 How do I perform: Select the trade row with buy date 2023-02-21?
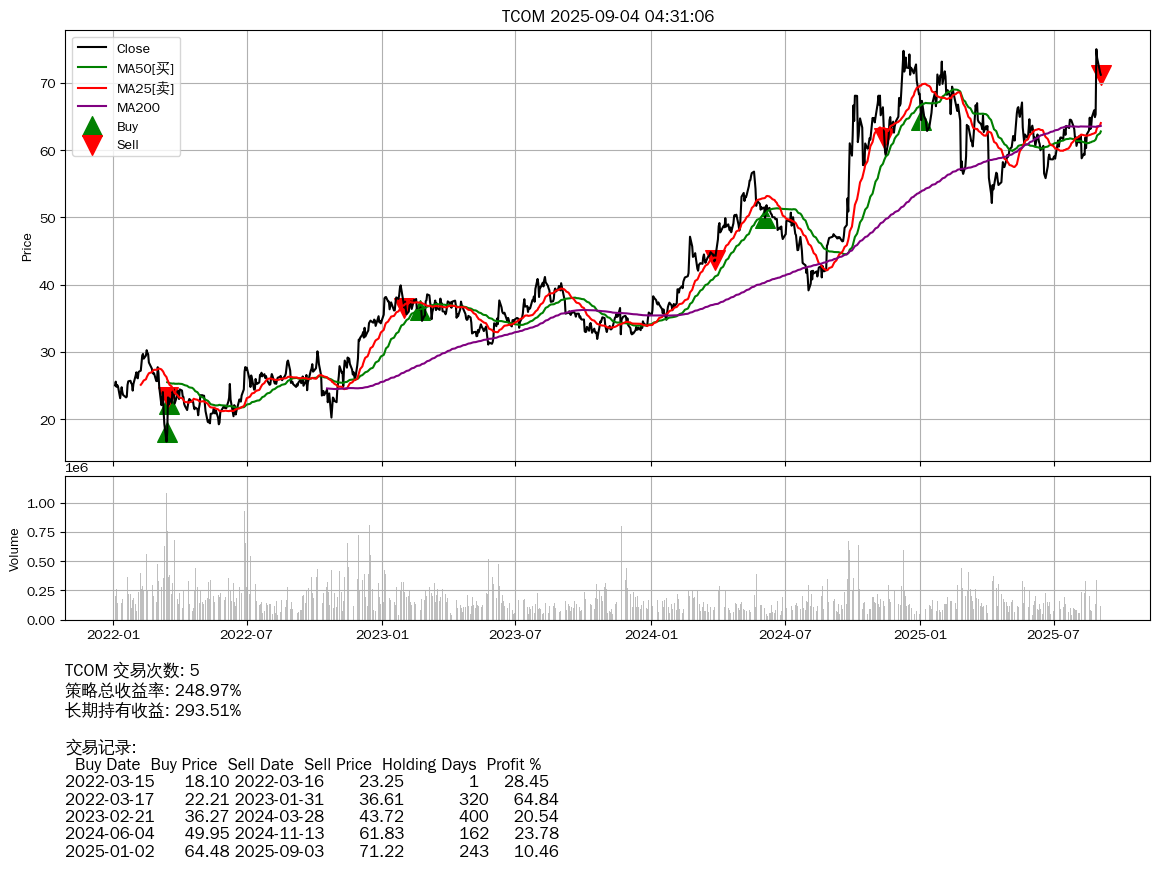point(311,816)
